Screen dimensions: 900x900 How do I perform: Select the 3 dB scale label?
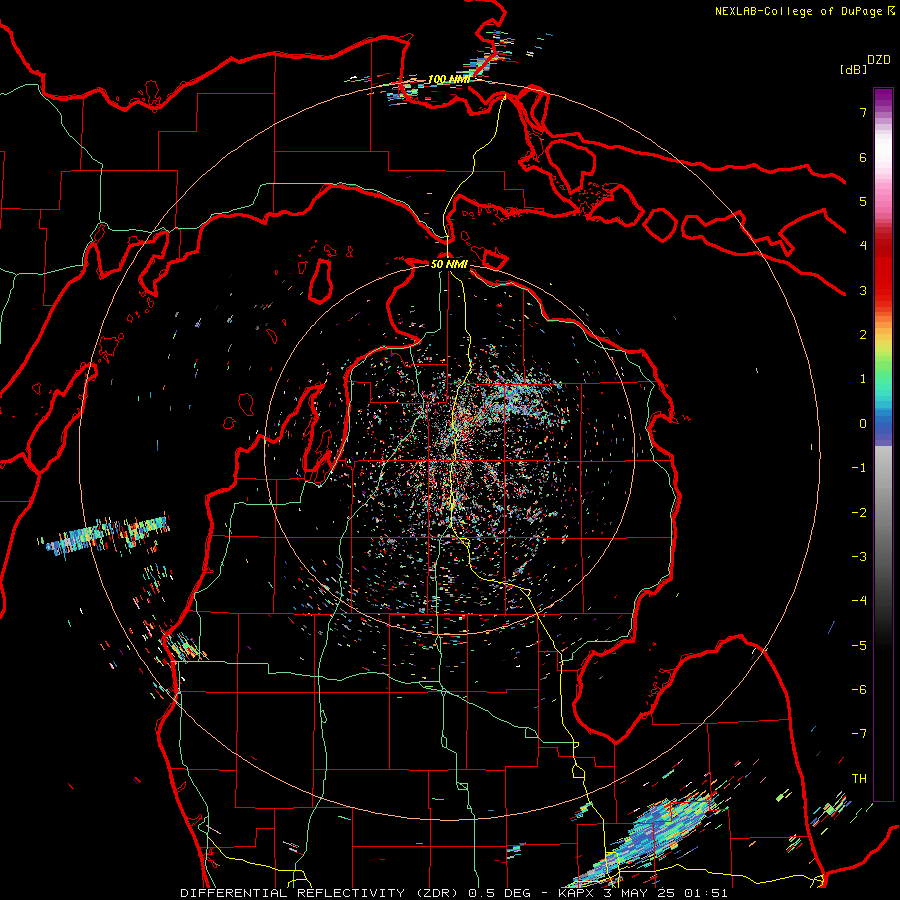863,290
